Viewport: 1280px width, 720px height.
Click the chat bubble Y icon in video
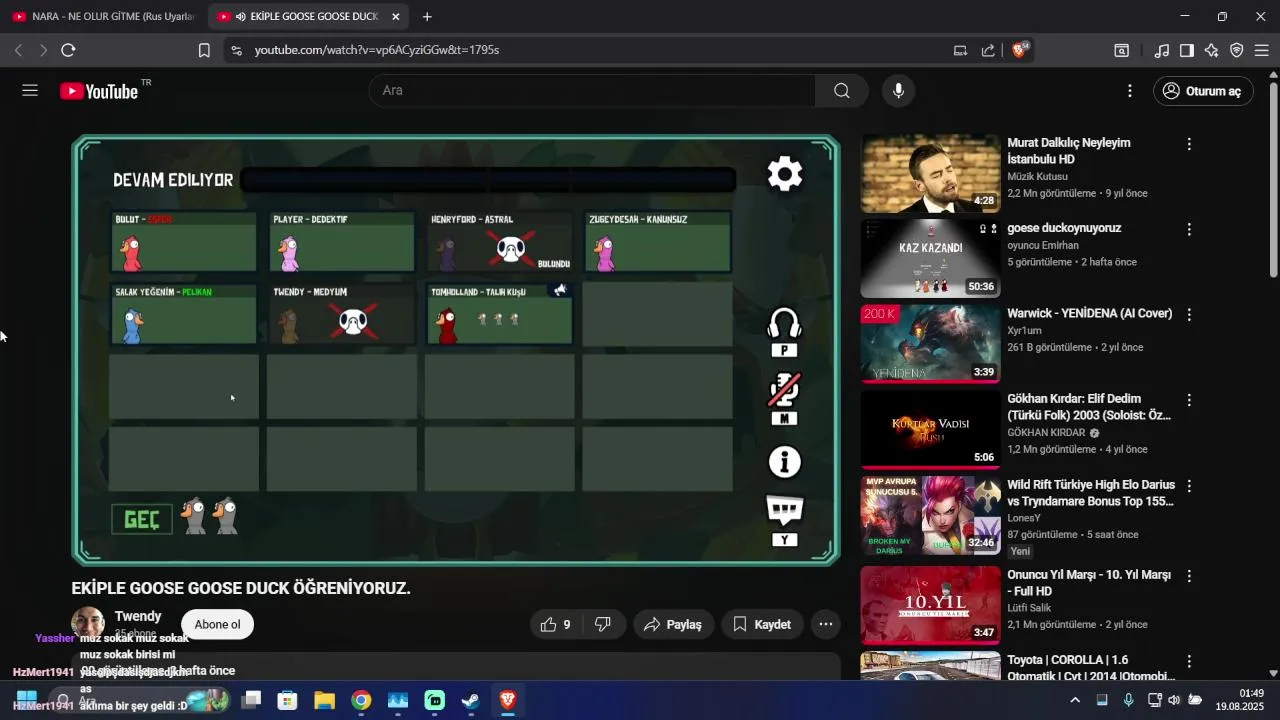[x=784, y=520]
